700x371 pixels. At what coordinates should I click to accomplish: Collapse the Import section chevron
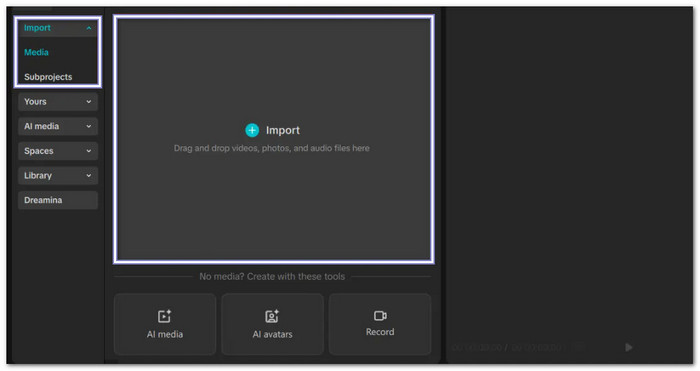(89, 28)
